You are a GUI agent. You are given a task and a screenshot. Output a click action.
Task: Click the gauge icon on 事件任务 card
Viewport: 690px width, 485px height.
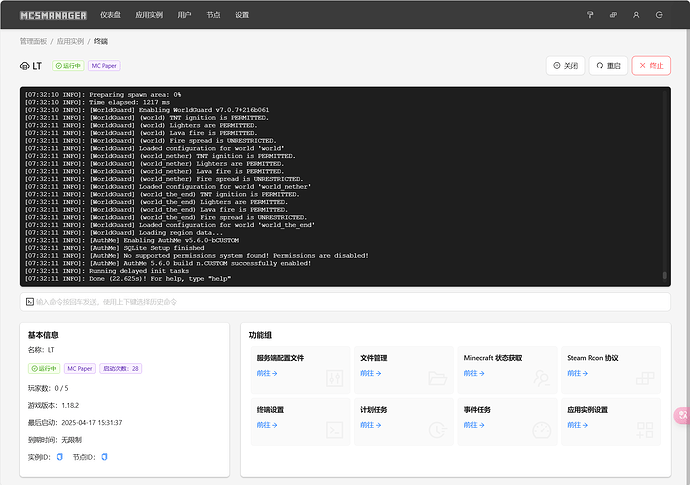click(x=541, y=430)
